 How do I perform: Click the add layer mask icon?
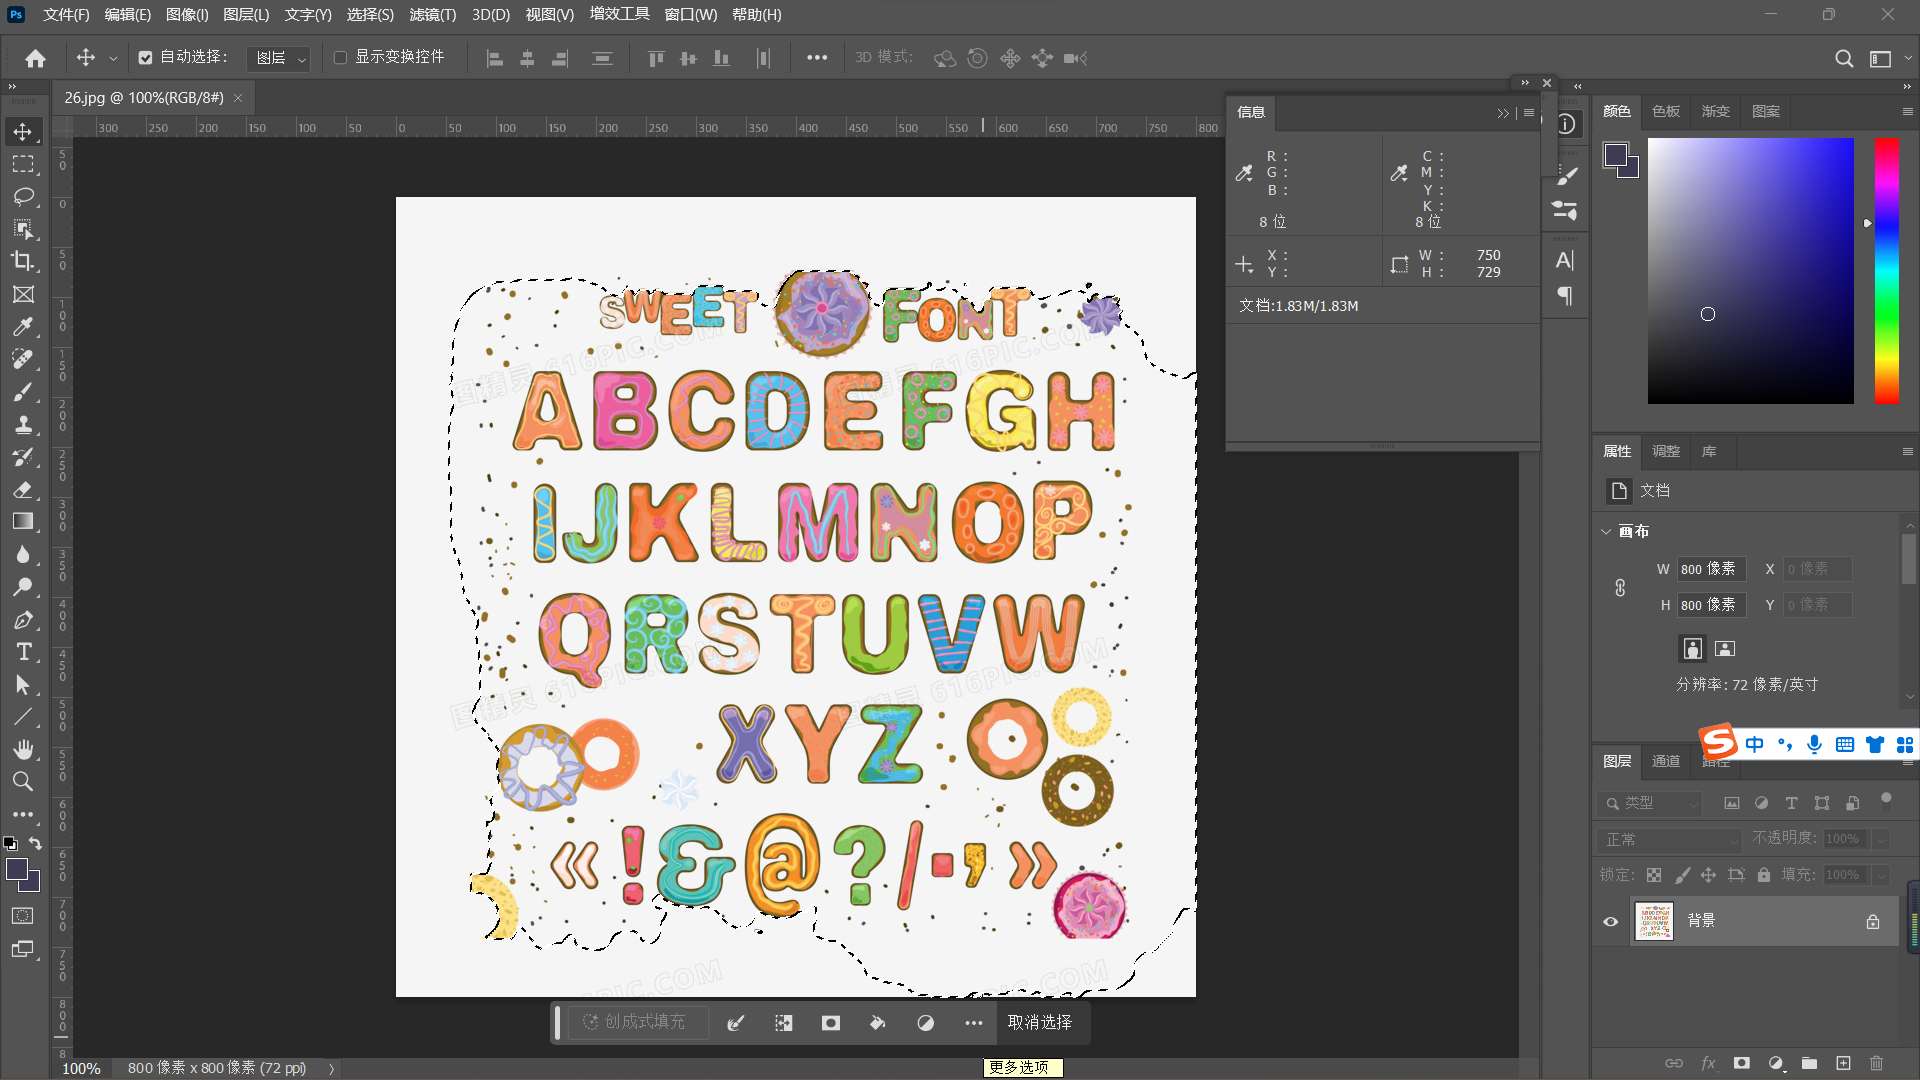(1742, 1063)
